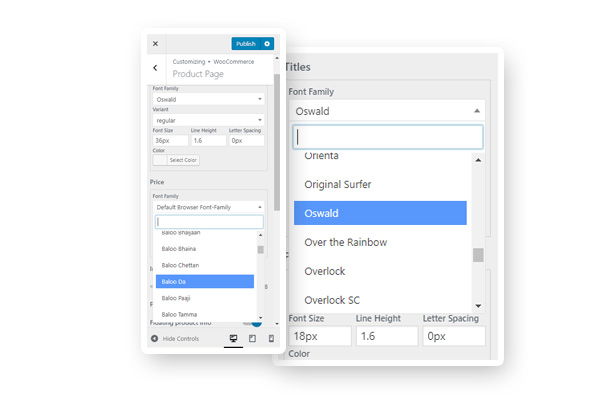The image size is (600, 400).
Task: Switch to mobile preview icon
Action: (271, 338)
